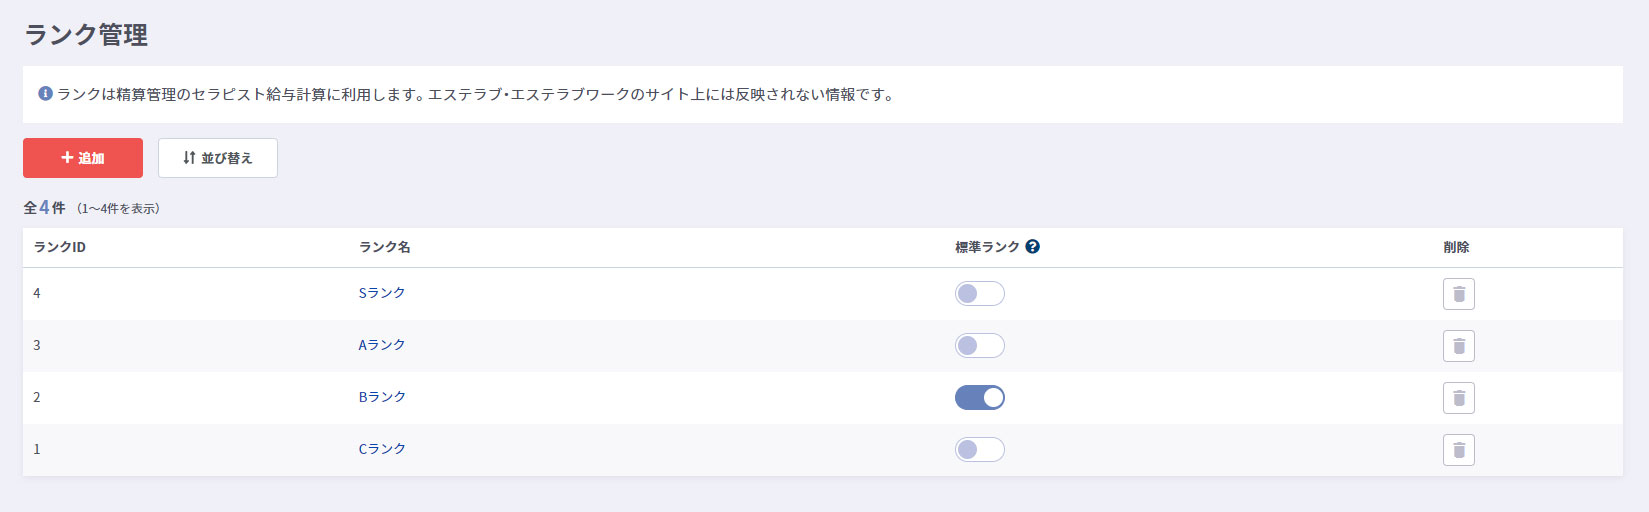Viewport: 1649px width, 512px height.
Task: Click the ランクID column header
Action: click(x=60, y=247)
